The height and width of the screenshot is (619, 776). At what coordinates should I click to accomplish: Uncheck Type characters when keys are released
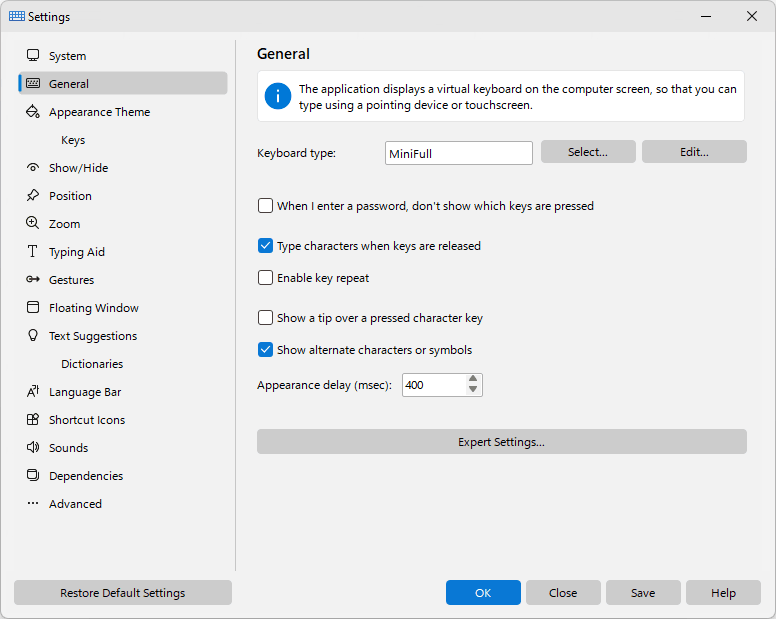point(265,245)
